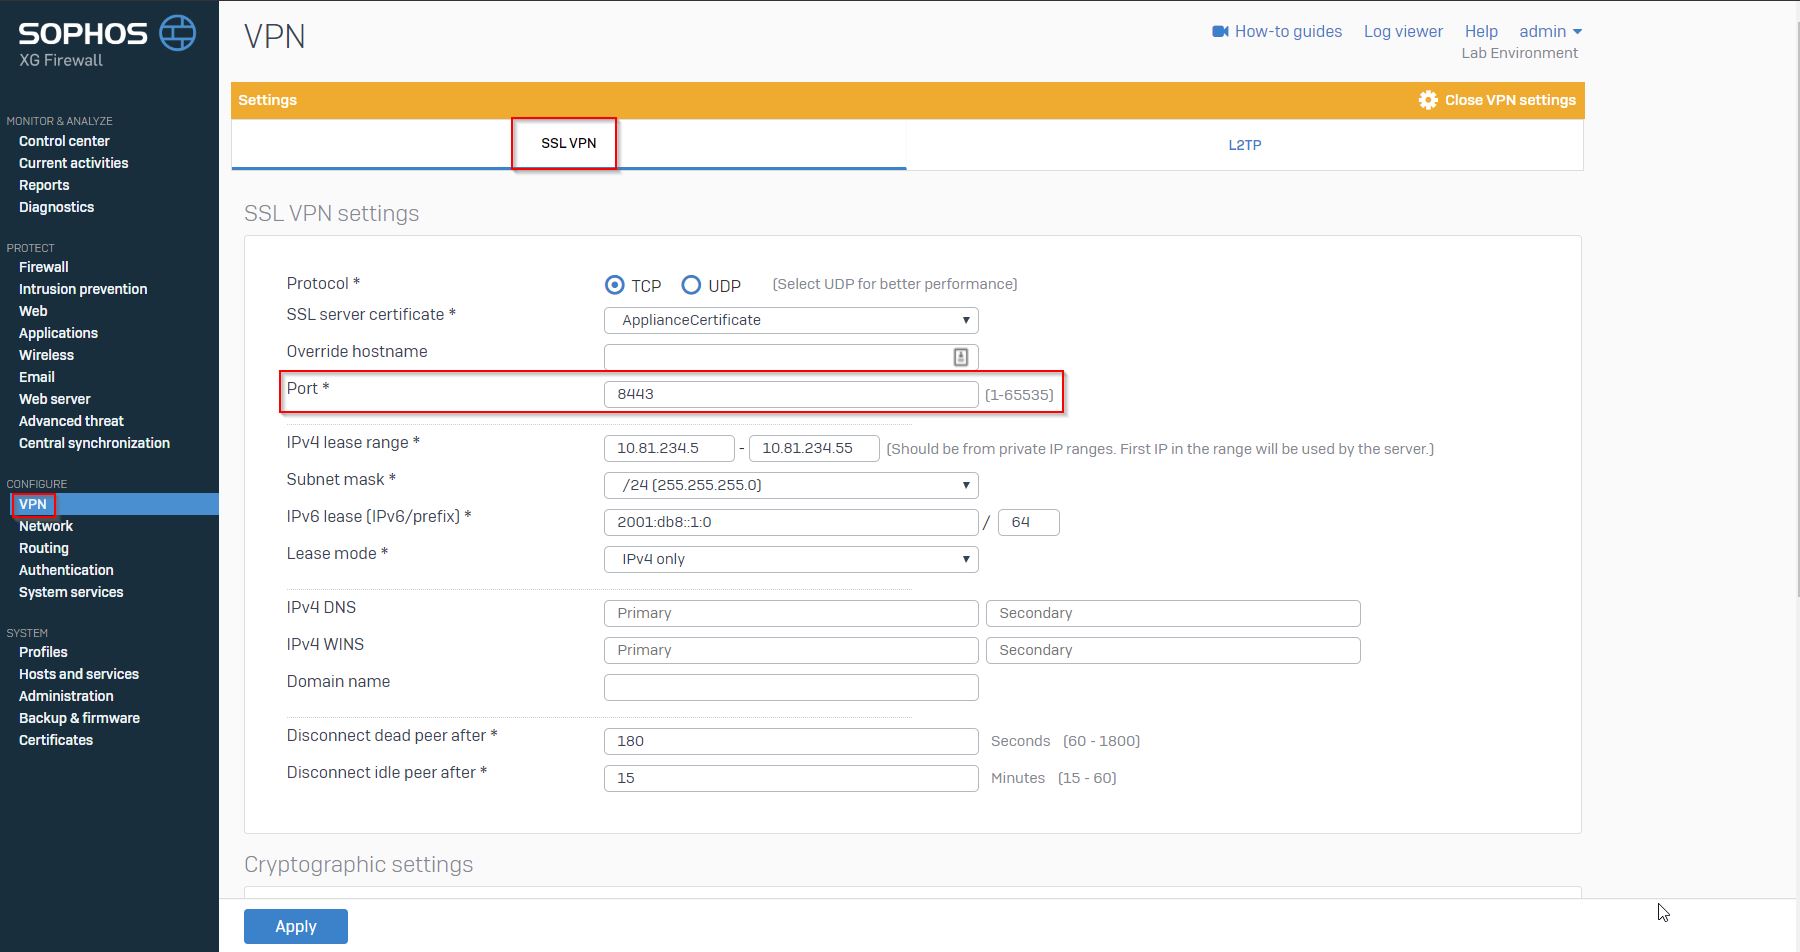
Task: Click the icon inside Override hostname field
Action: [x=960, y=357]
